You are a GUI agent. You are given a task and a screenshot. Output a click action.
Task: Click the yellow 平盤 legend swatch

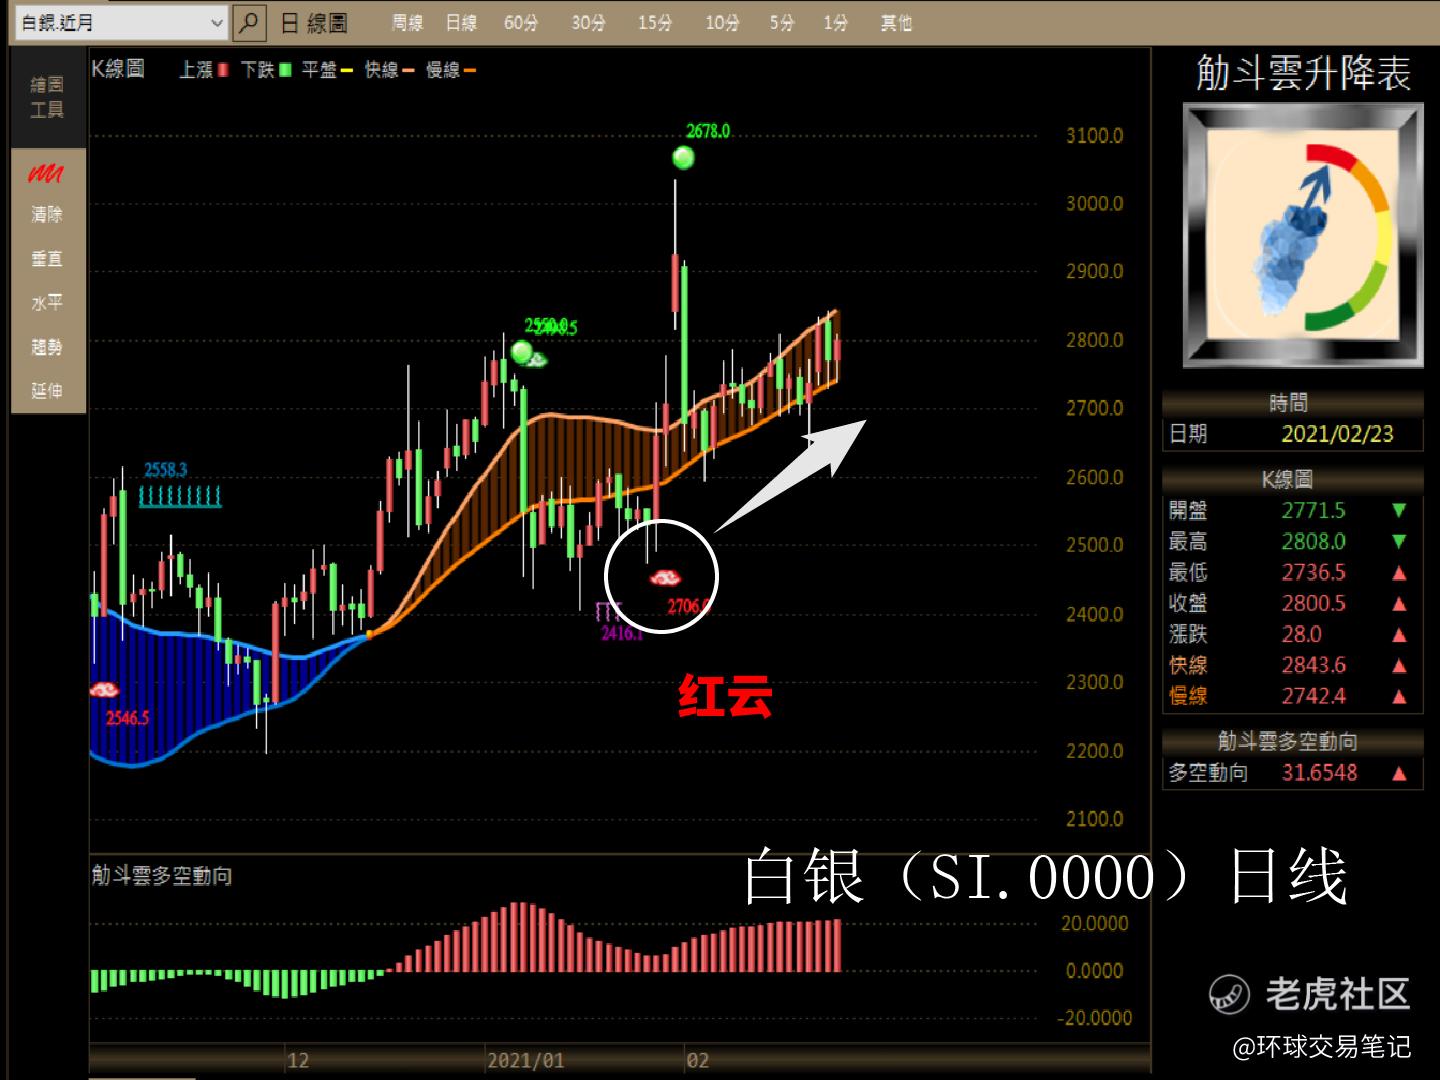[346, 70]
